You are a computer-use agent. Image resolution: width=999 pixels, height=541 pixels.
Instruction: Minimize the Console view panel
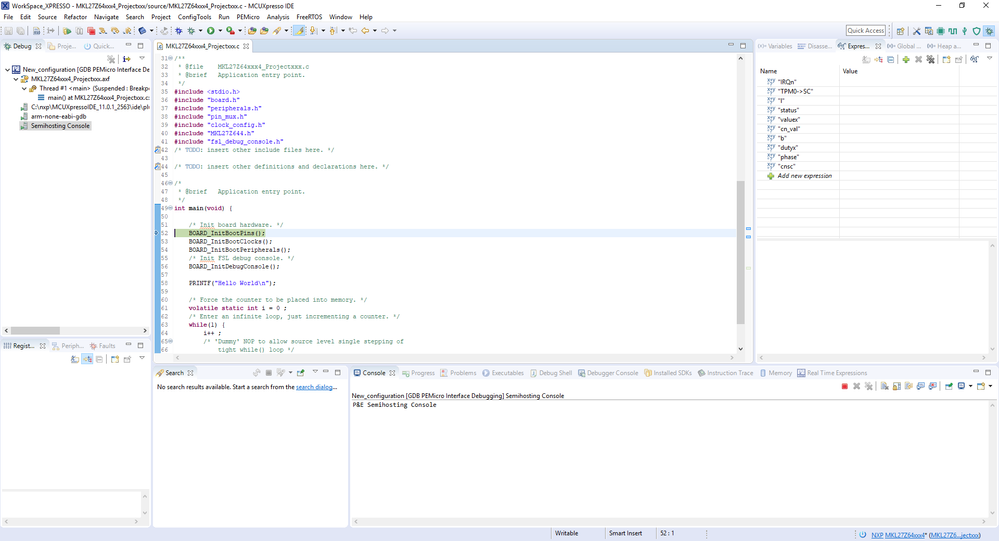[x=976, y=371]
